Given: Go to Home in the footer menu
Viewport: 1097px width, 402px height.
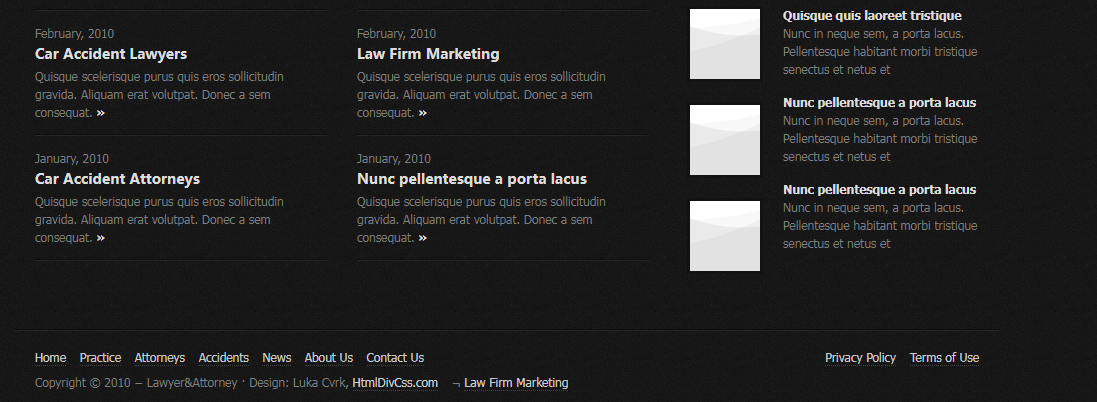Looking at the screenshot, I should pos(50,358).
